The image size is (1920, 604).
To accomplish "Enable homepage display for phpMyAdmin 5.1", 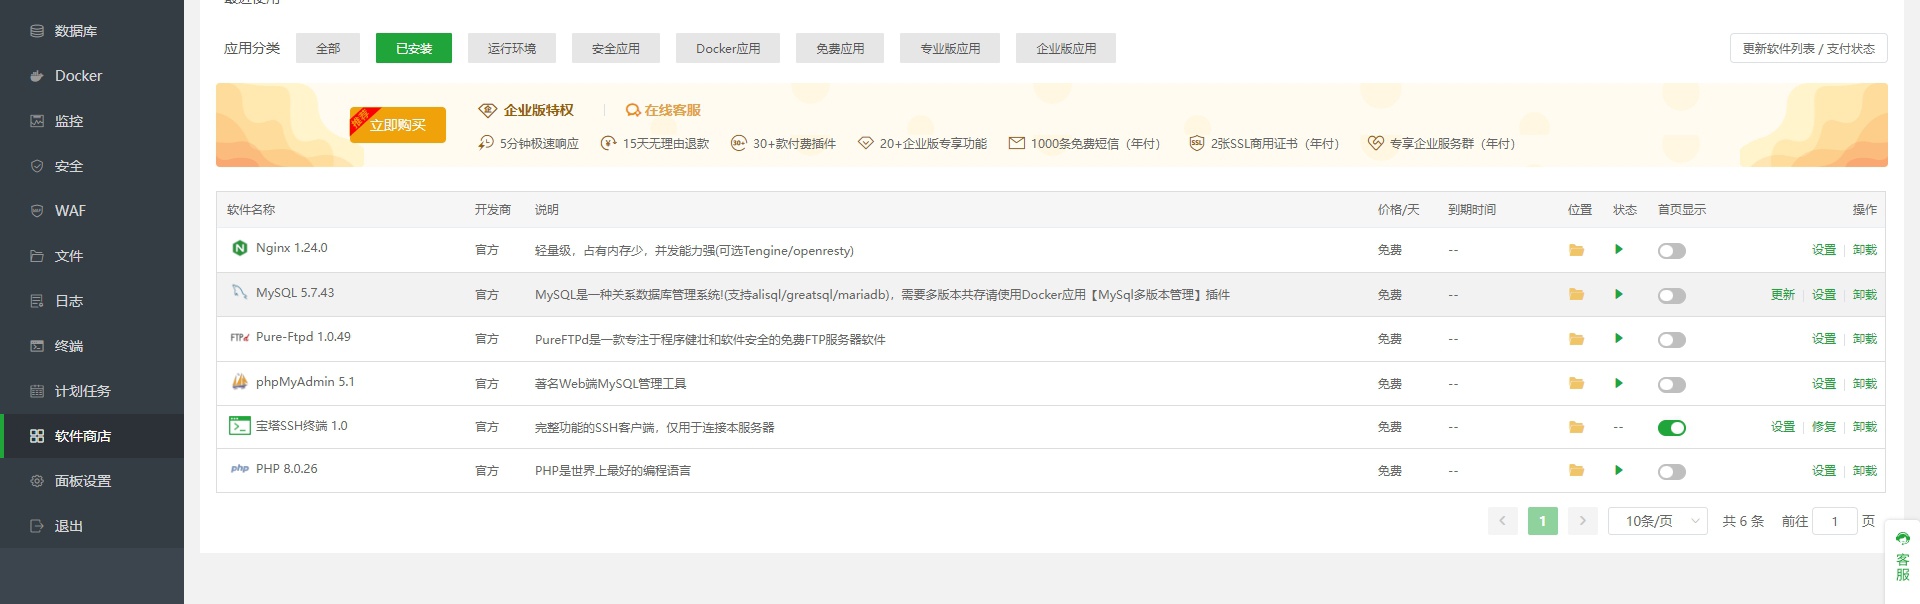I will pyautogui.click(x=1672, y=385).
